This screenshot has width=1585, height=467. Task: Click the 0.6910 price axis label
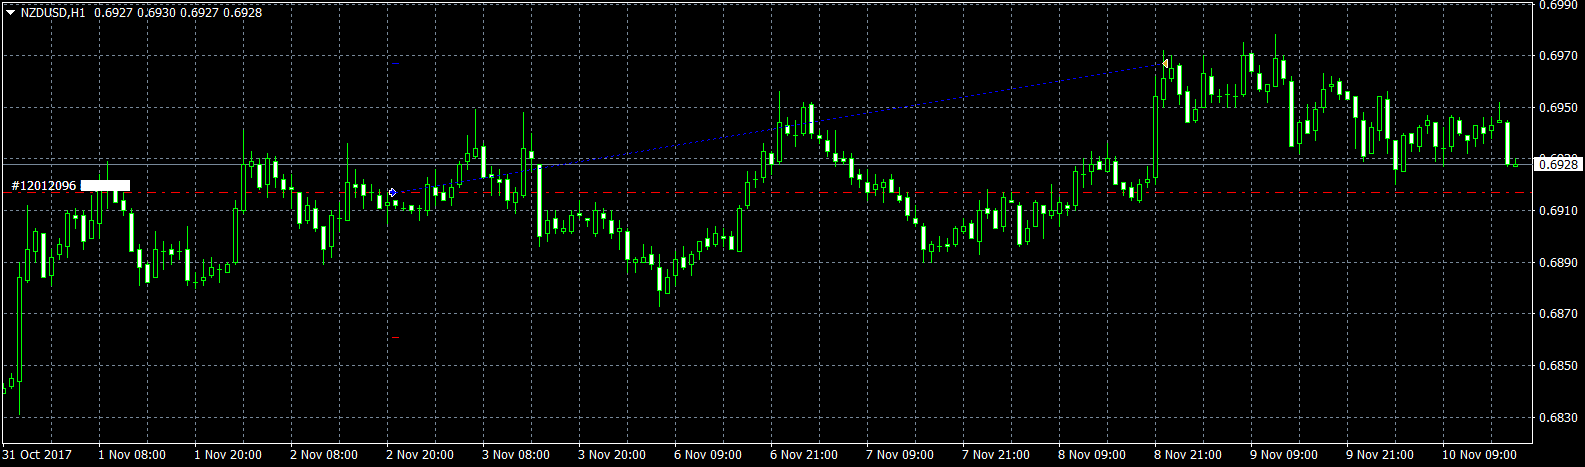(1558, 211)
